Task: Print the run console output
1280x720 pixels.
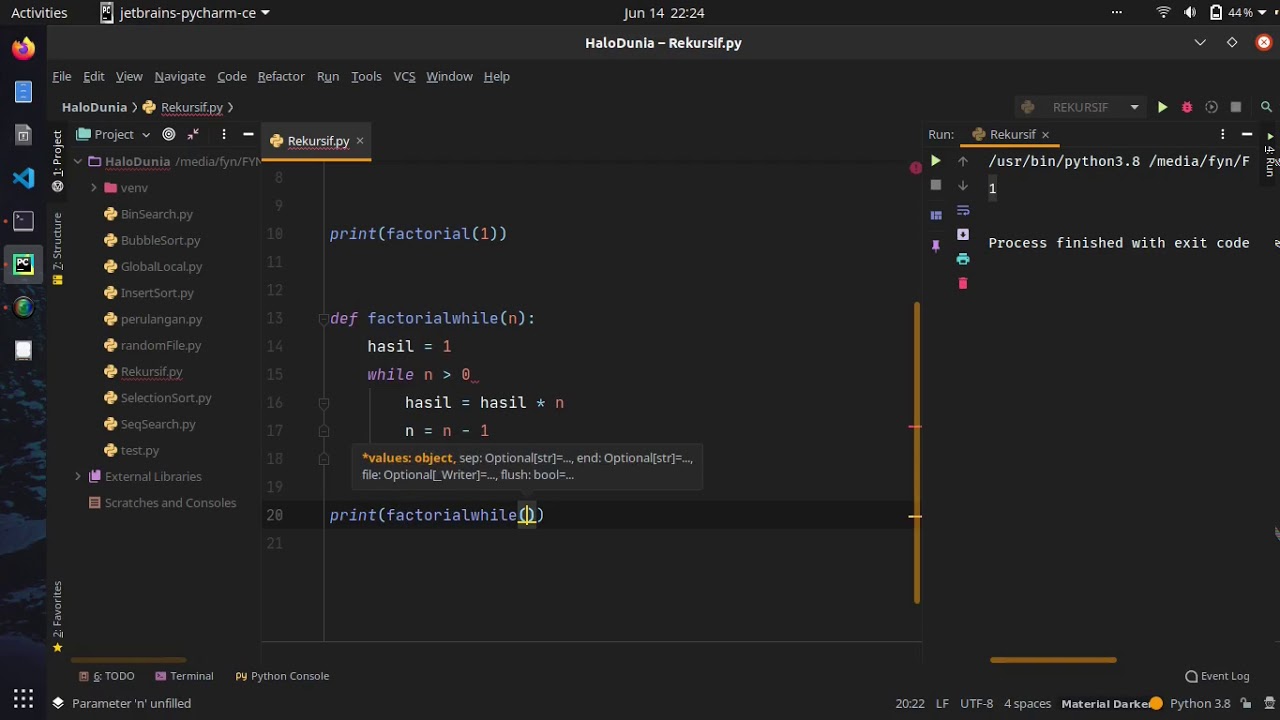Action: point(963,259)
